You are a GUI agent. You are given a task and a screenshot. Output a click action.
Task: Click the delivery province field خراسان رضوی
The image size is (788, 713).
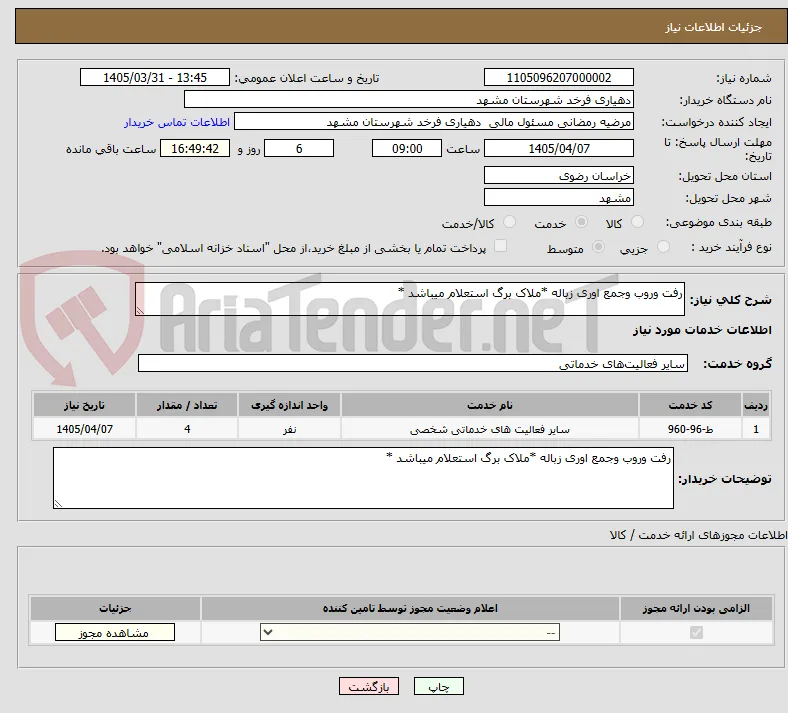(x=558, y=175)
